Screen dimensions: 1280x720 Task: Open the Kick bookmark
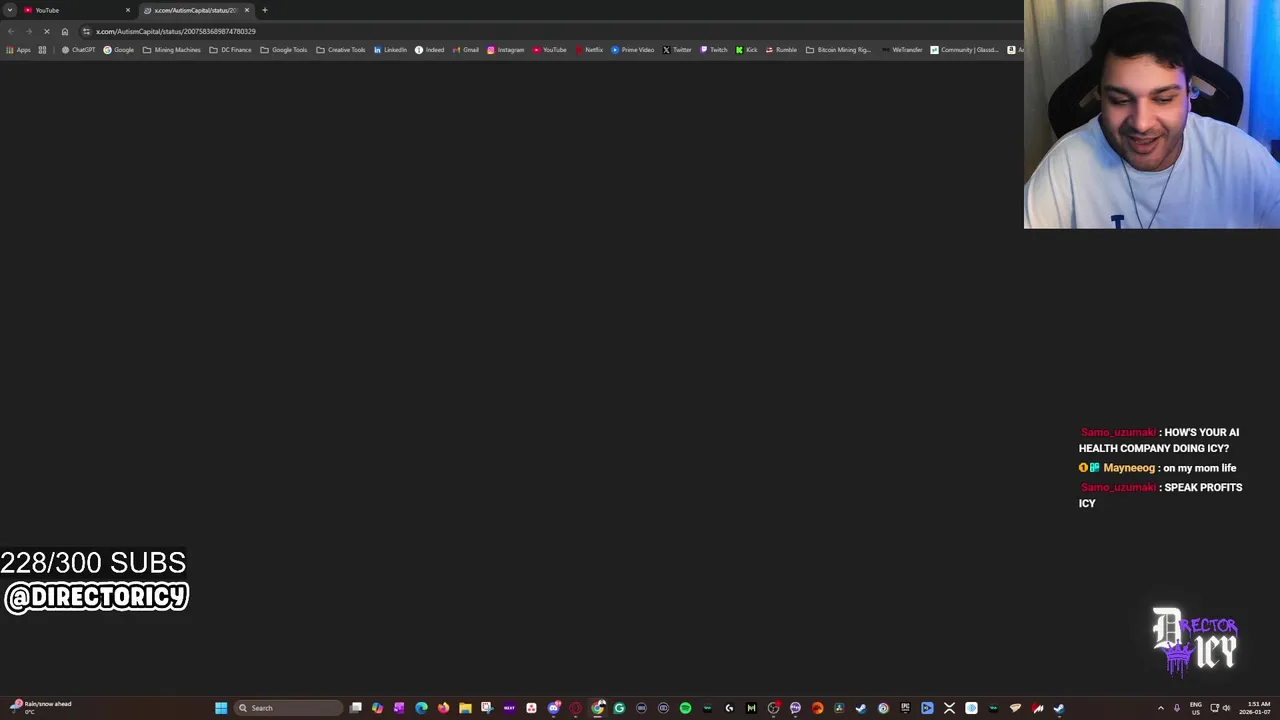click(747, 50)
